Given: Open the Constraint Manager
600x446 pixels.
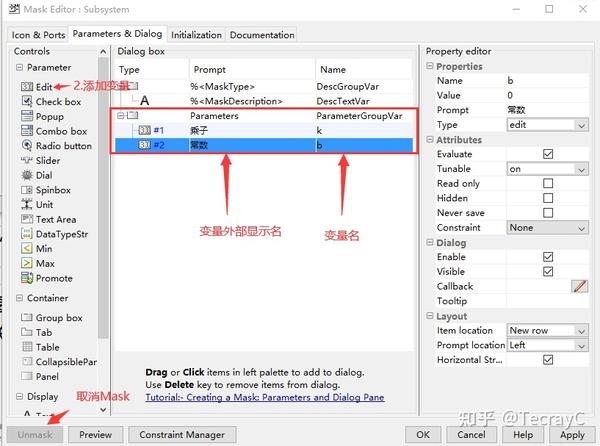Looking at the screenshot, I should (x=182, y=435).
